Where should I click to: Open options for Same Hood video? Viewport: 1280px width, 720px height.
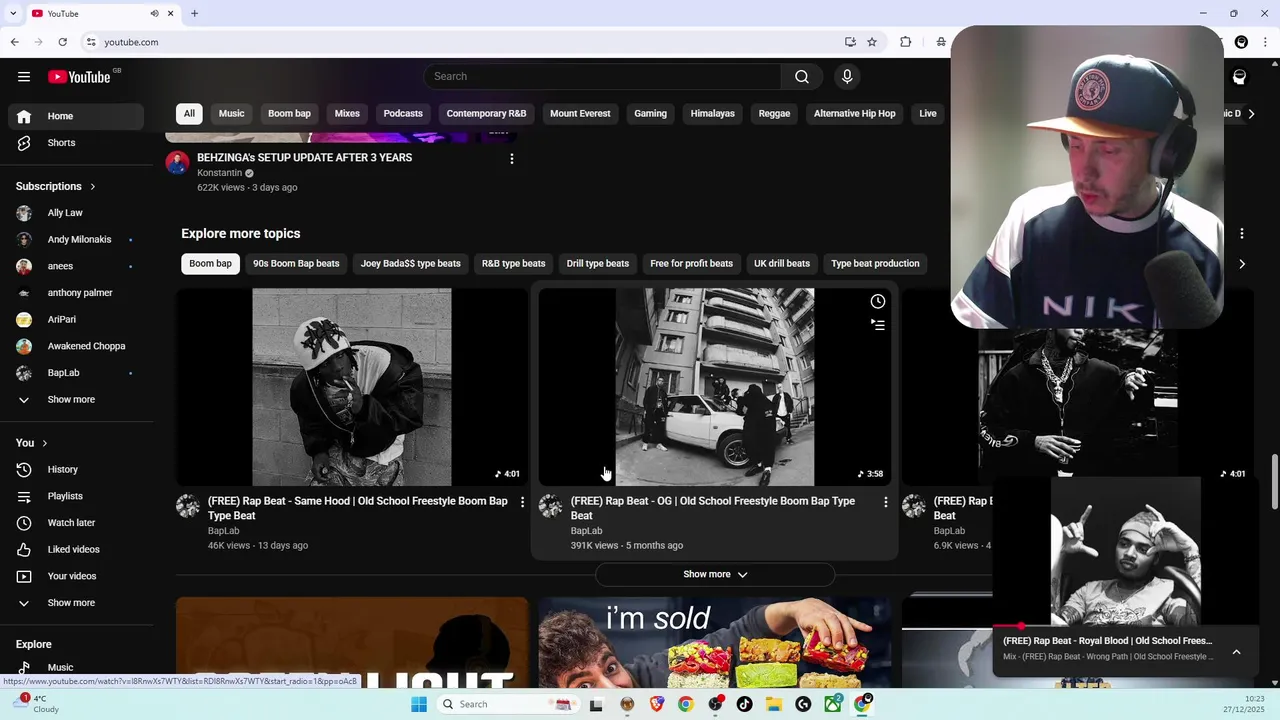tap(522, 502)
